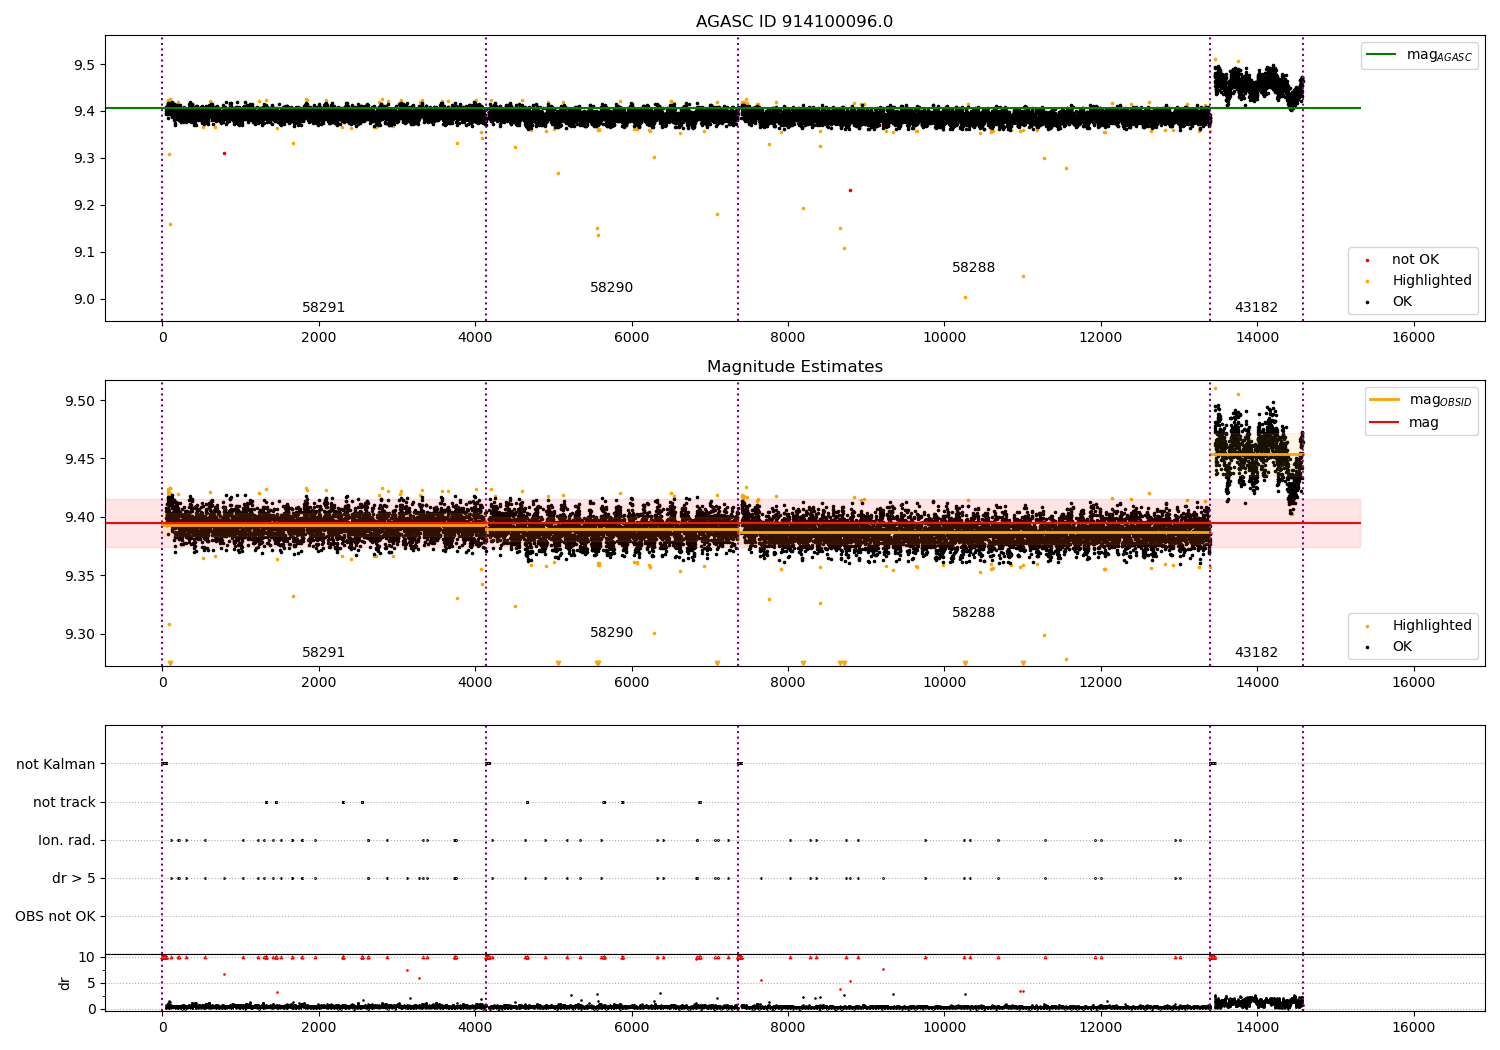Click the "Magnitude Estimates" plot title
Screen dimensions: 1500x1050
pos(794,367)
